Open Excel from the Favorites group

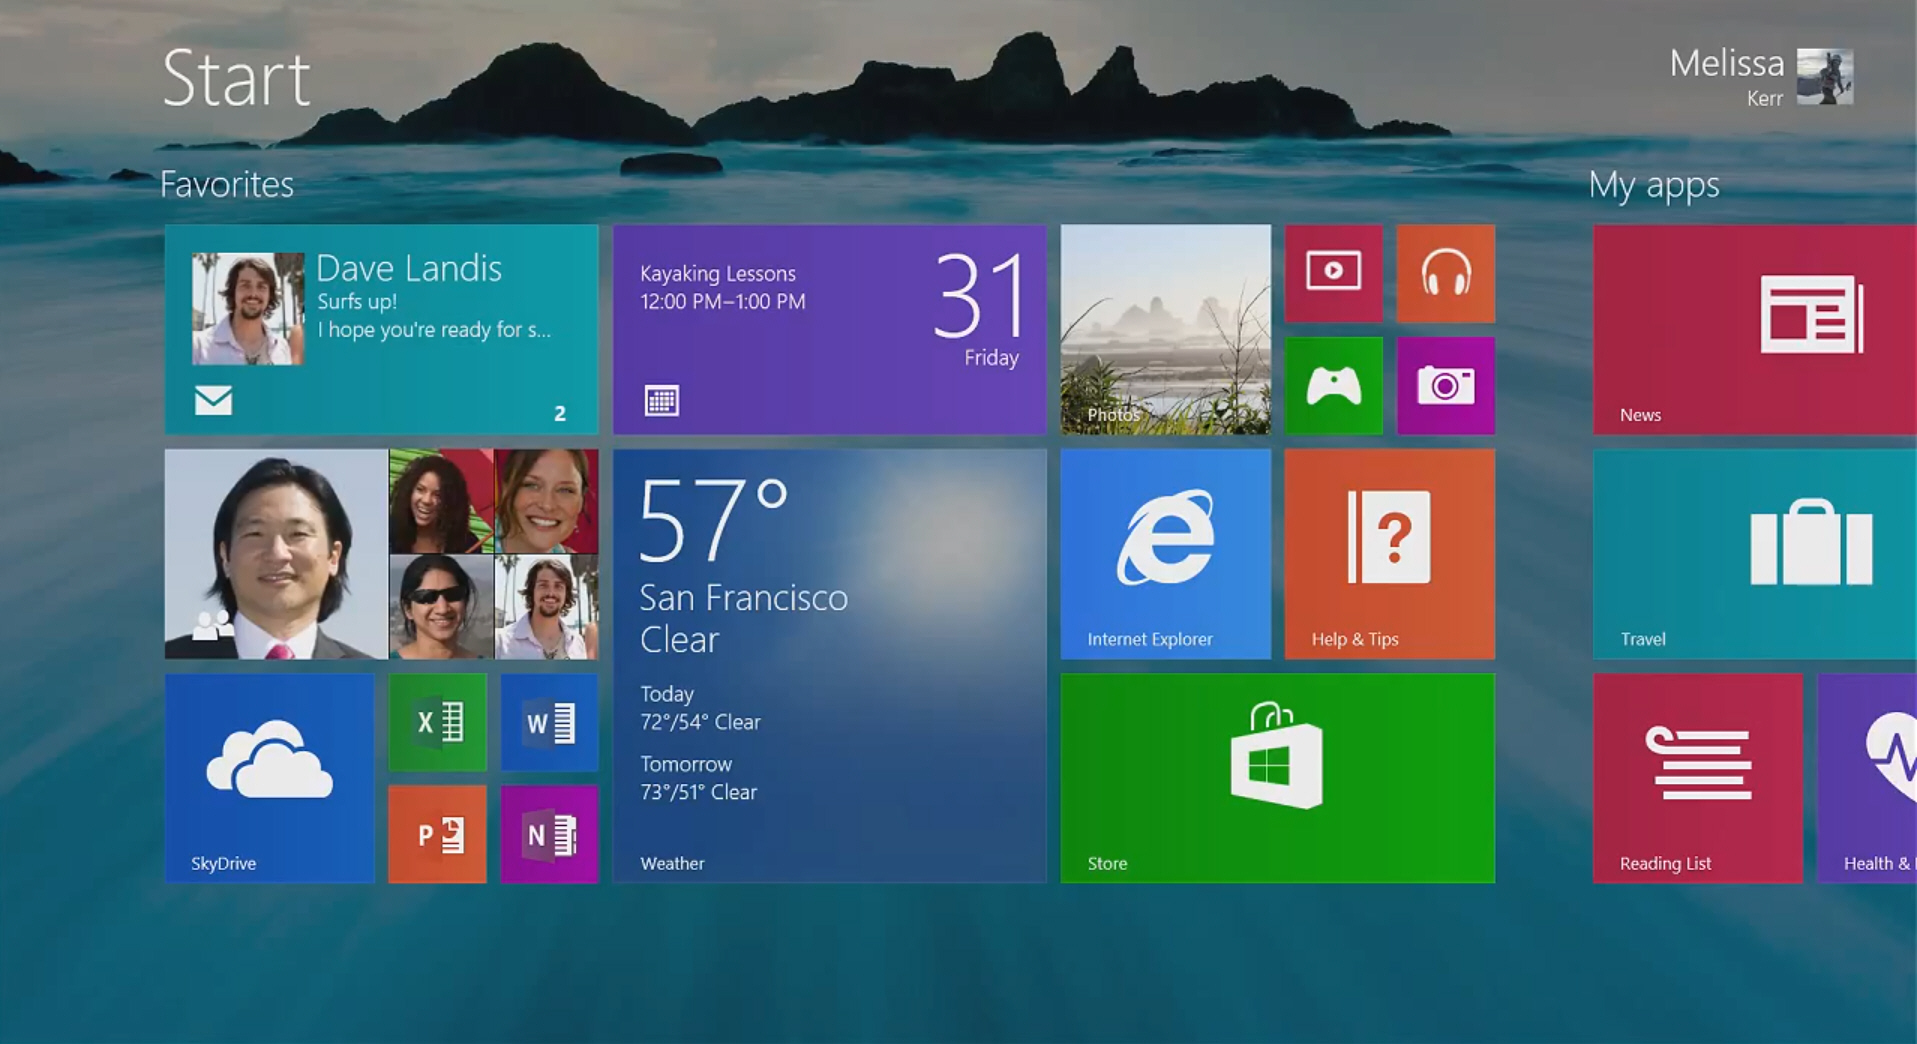point(437,722)
